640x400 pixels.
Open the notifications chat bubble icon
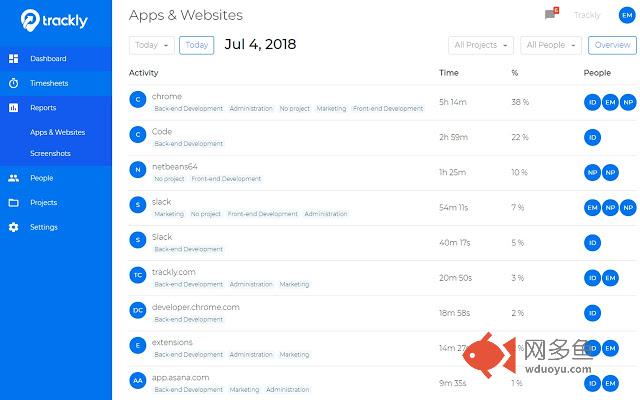tap(550, 15)
